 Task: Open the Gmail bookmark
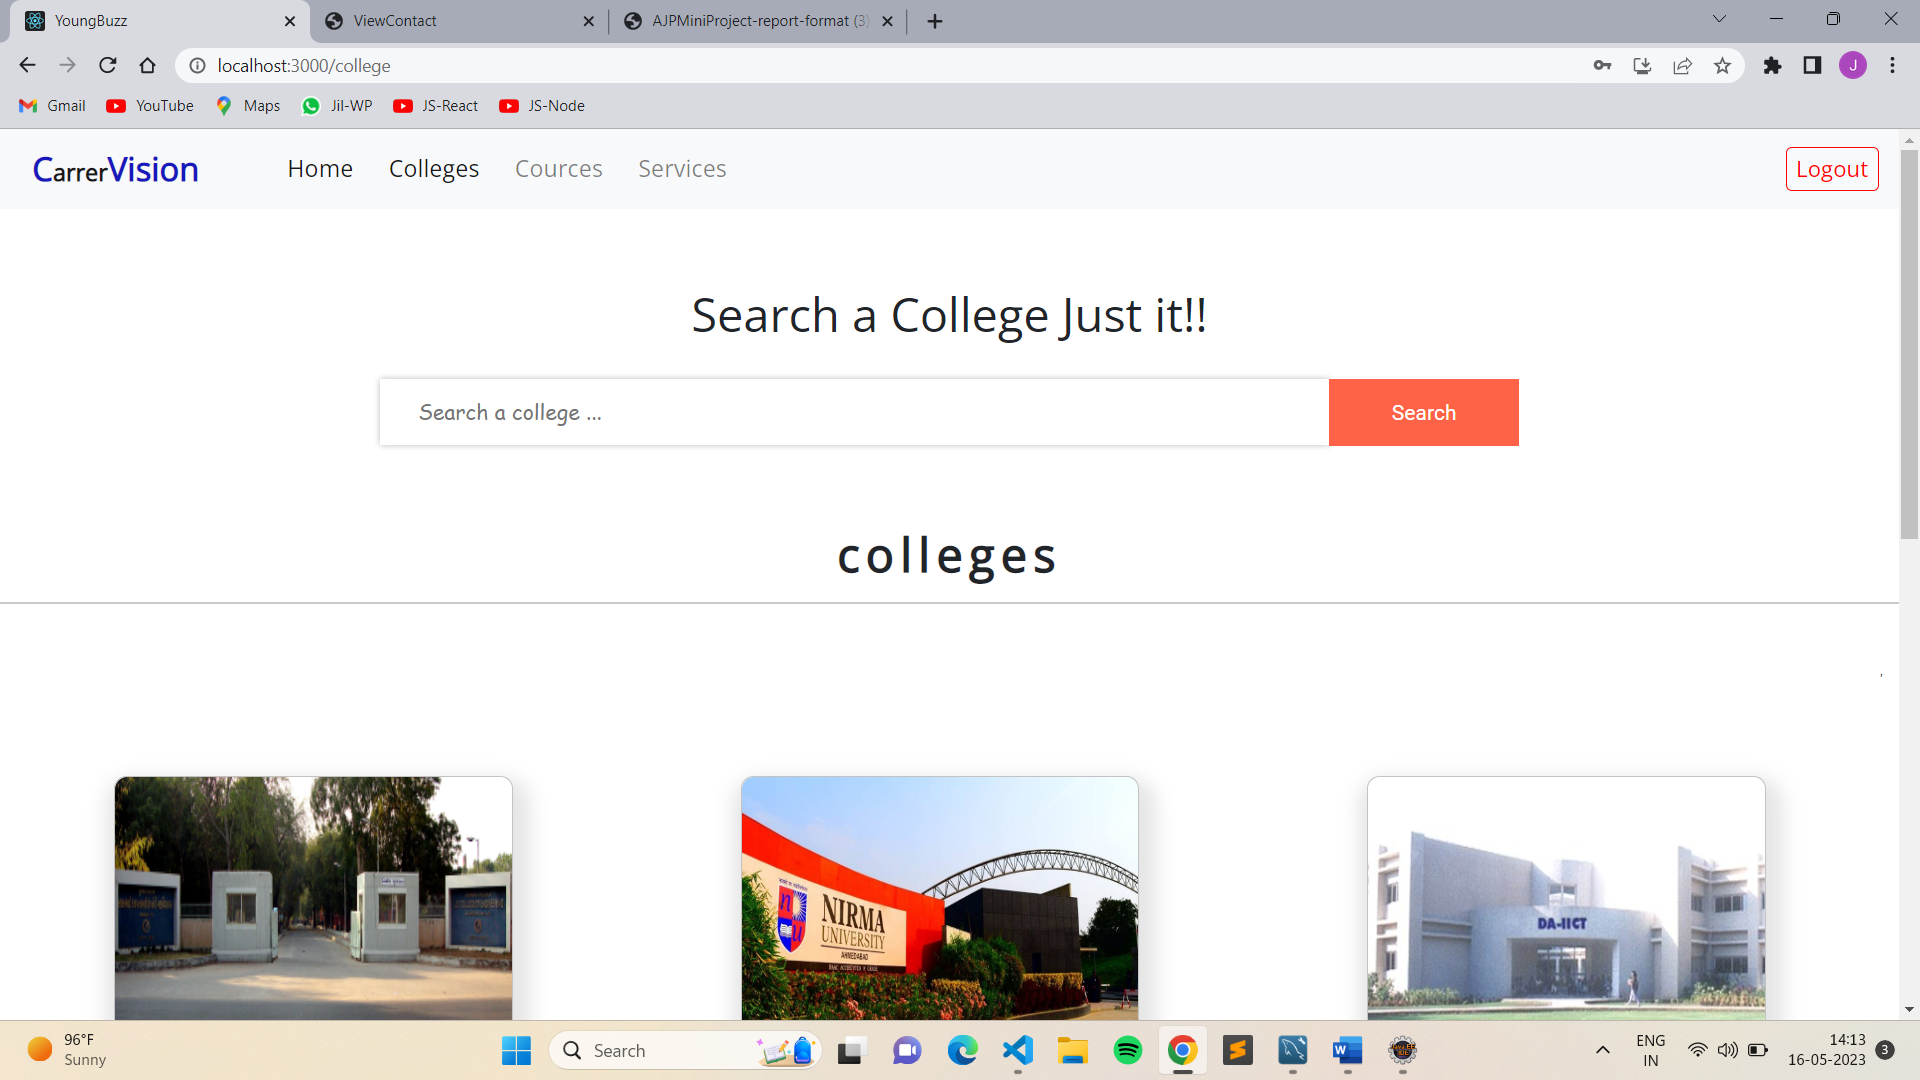click(51, 105)
